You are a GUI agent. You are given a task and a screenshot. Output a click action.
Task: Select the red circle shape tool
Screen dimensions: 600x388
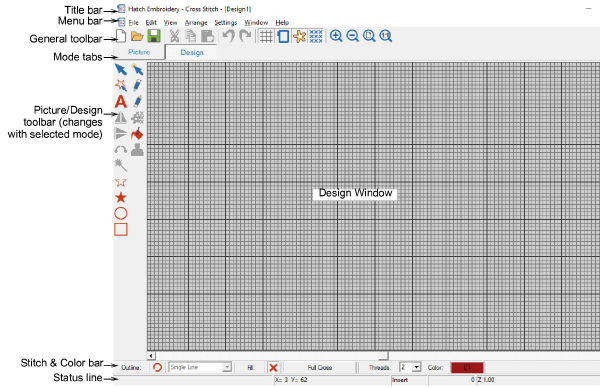pyautogui.click(x=121, y=213)
